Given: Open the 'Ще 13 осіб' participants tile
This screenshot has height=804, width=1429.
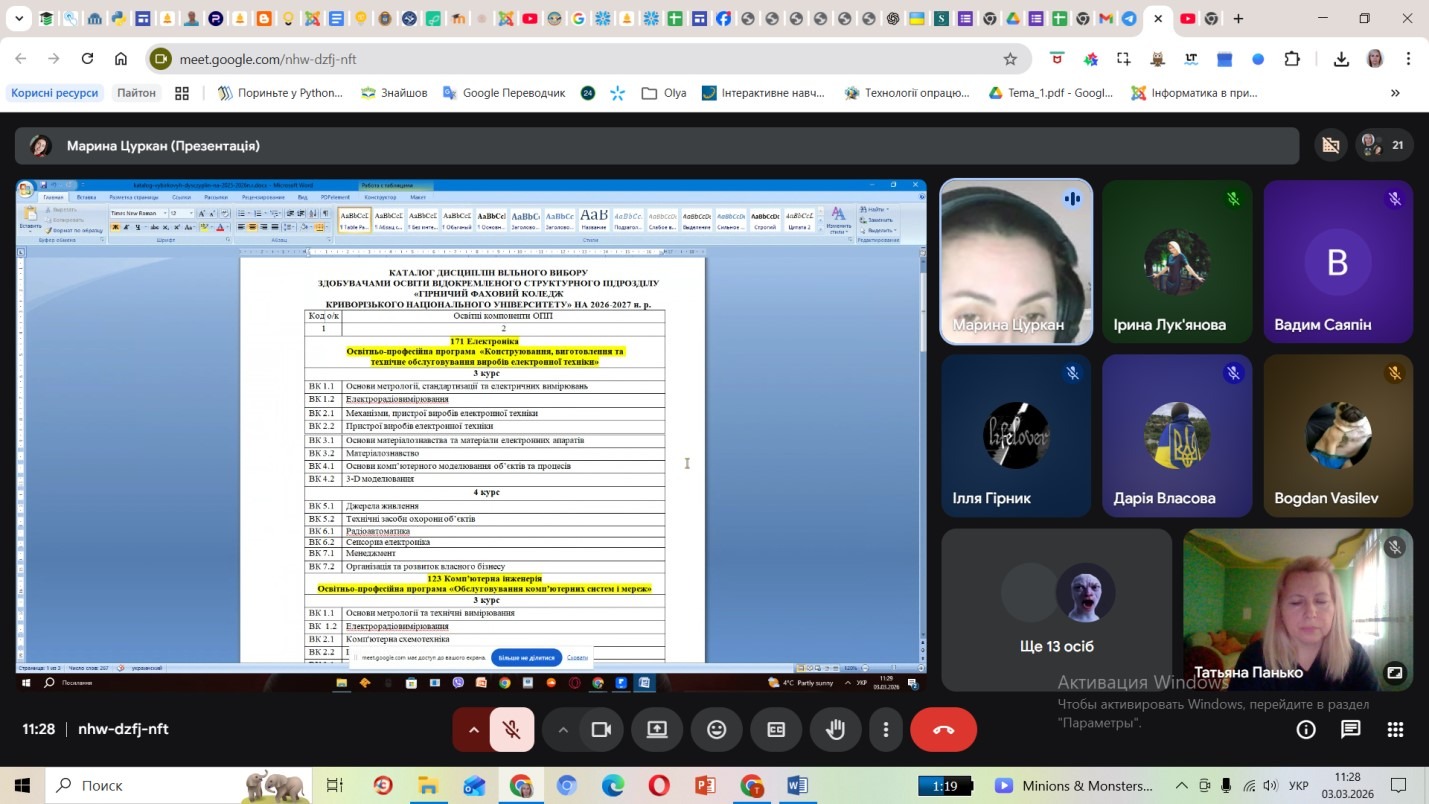Looking at the screenshot, I should [x=1056, y=609].
